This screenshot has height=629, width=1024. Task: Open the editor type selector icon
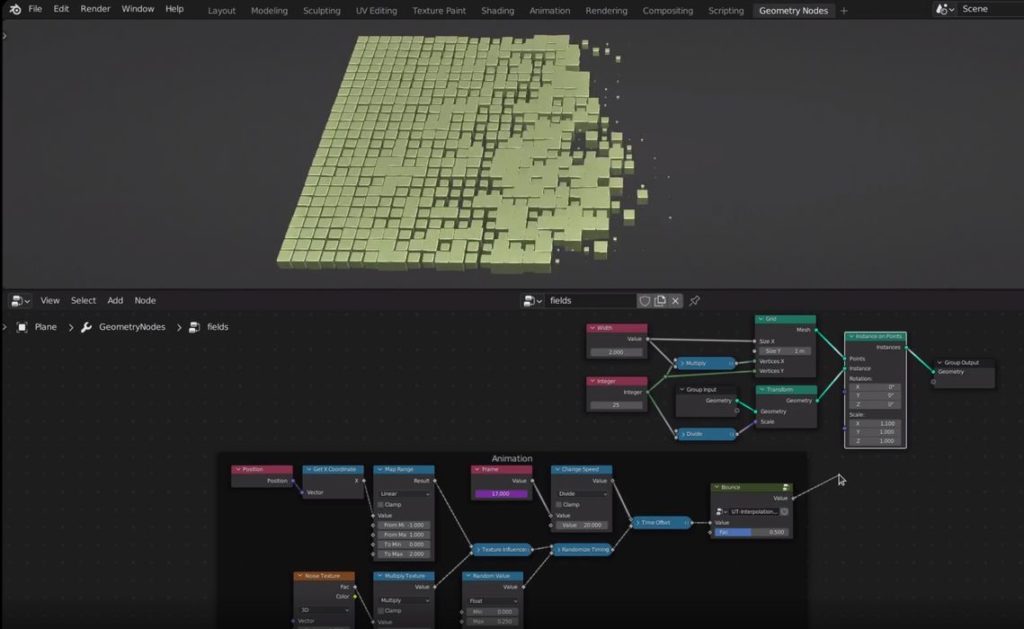click(x=20, y=300)
